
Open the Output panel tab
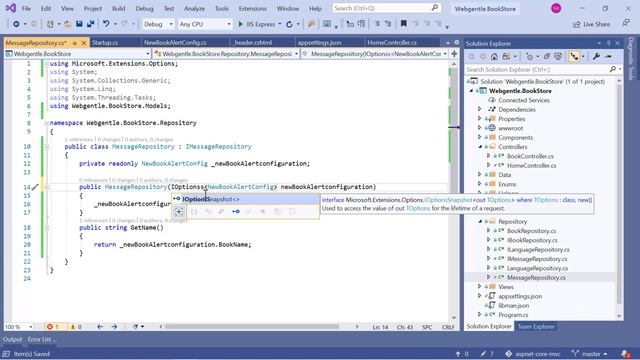[12, 339]
